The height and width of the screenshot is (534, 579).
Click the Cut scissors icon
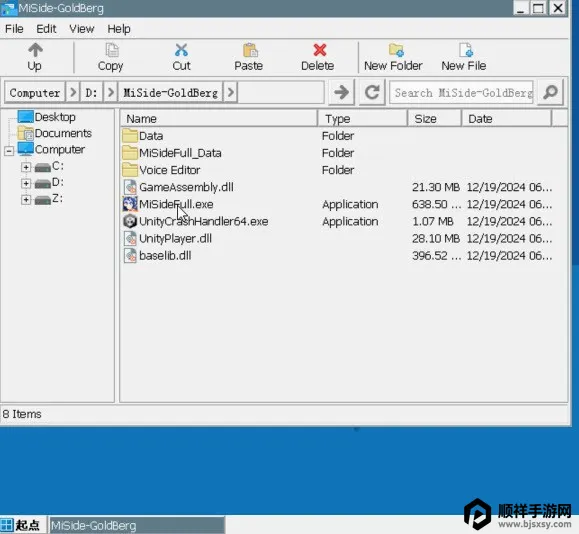click(181, 50)
